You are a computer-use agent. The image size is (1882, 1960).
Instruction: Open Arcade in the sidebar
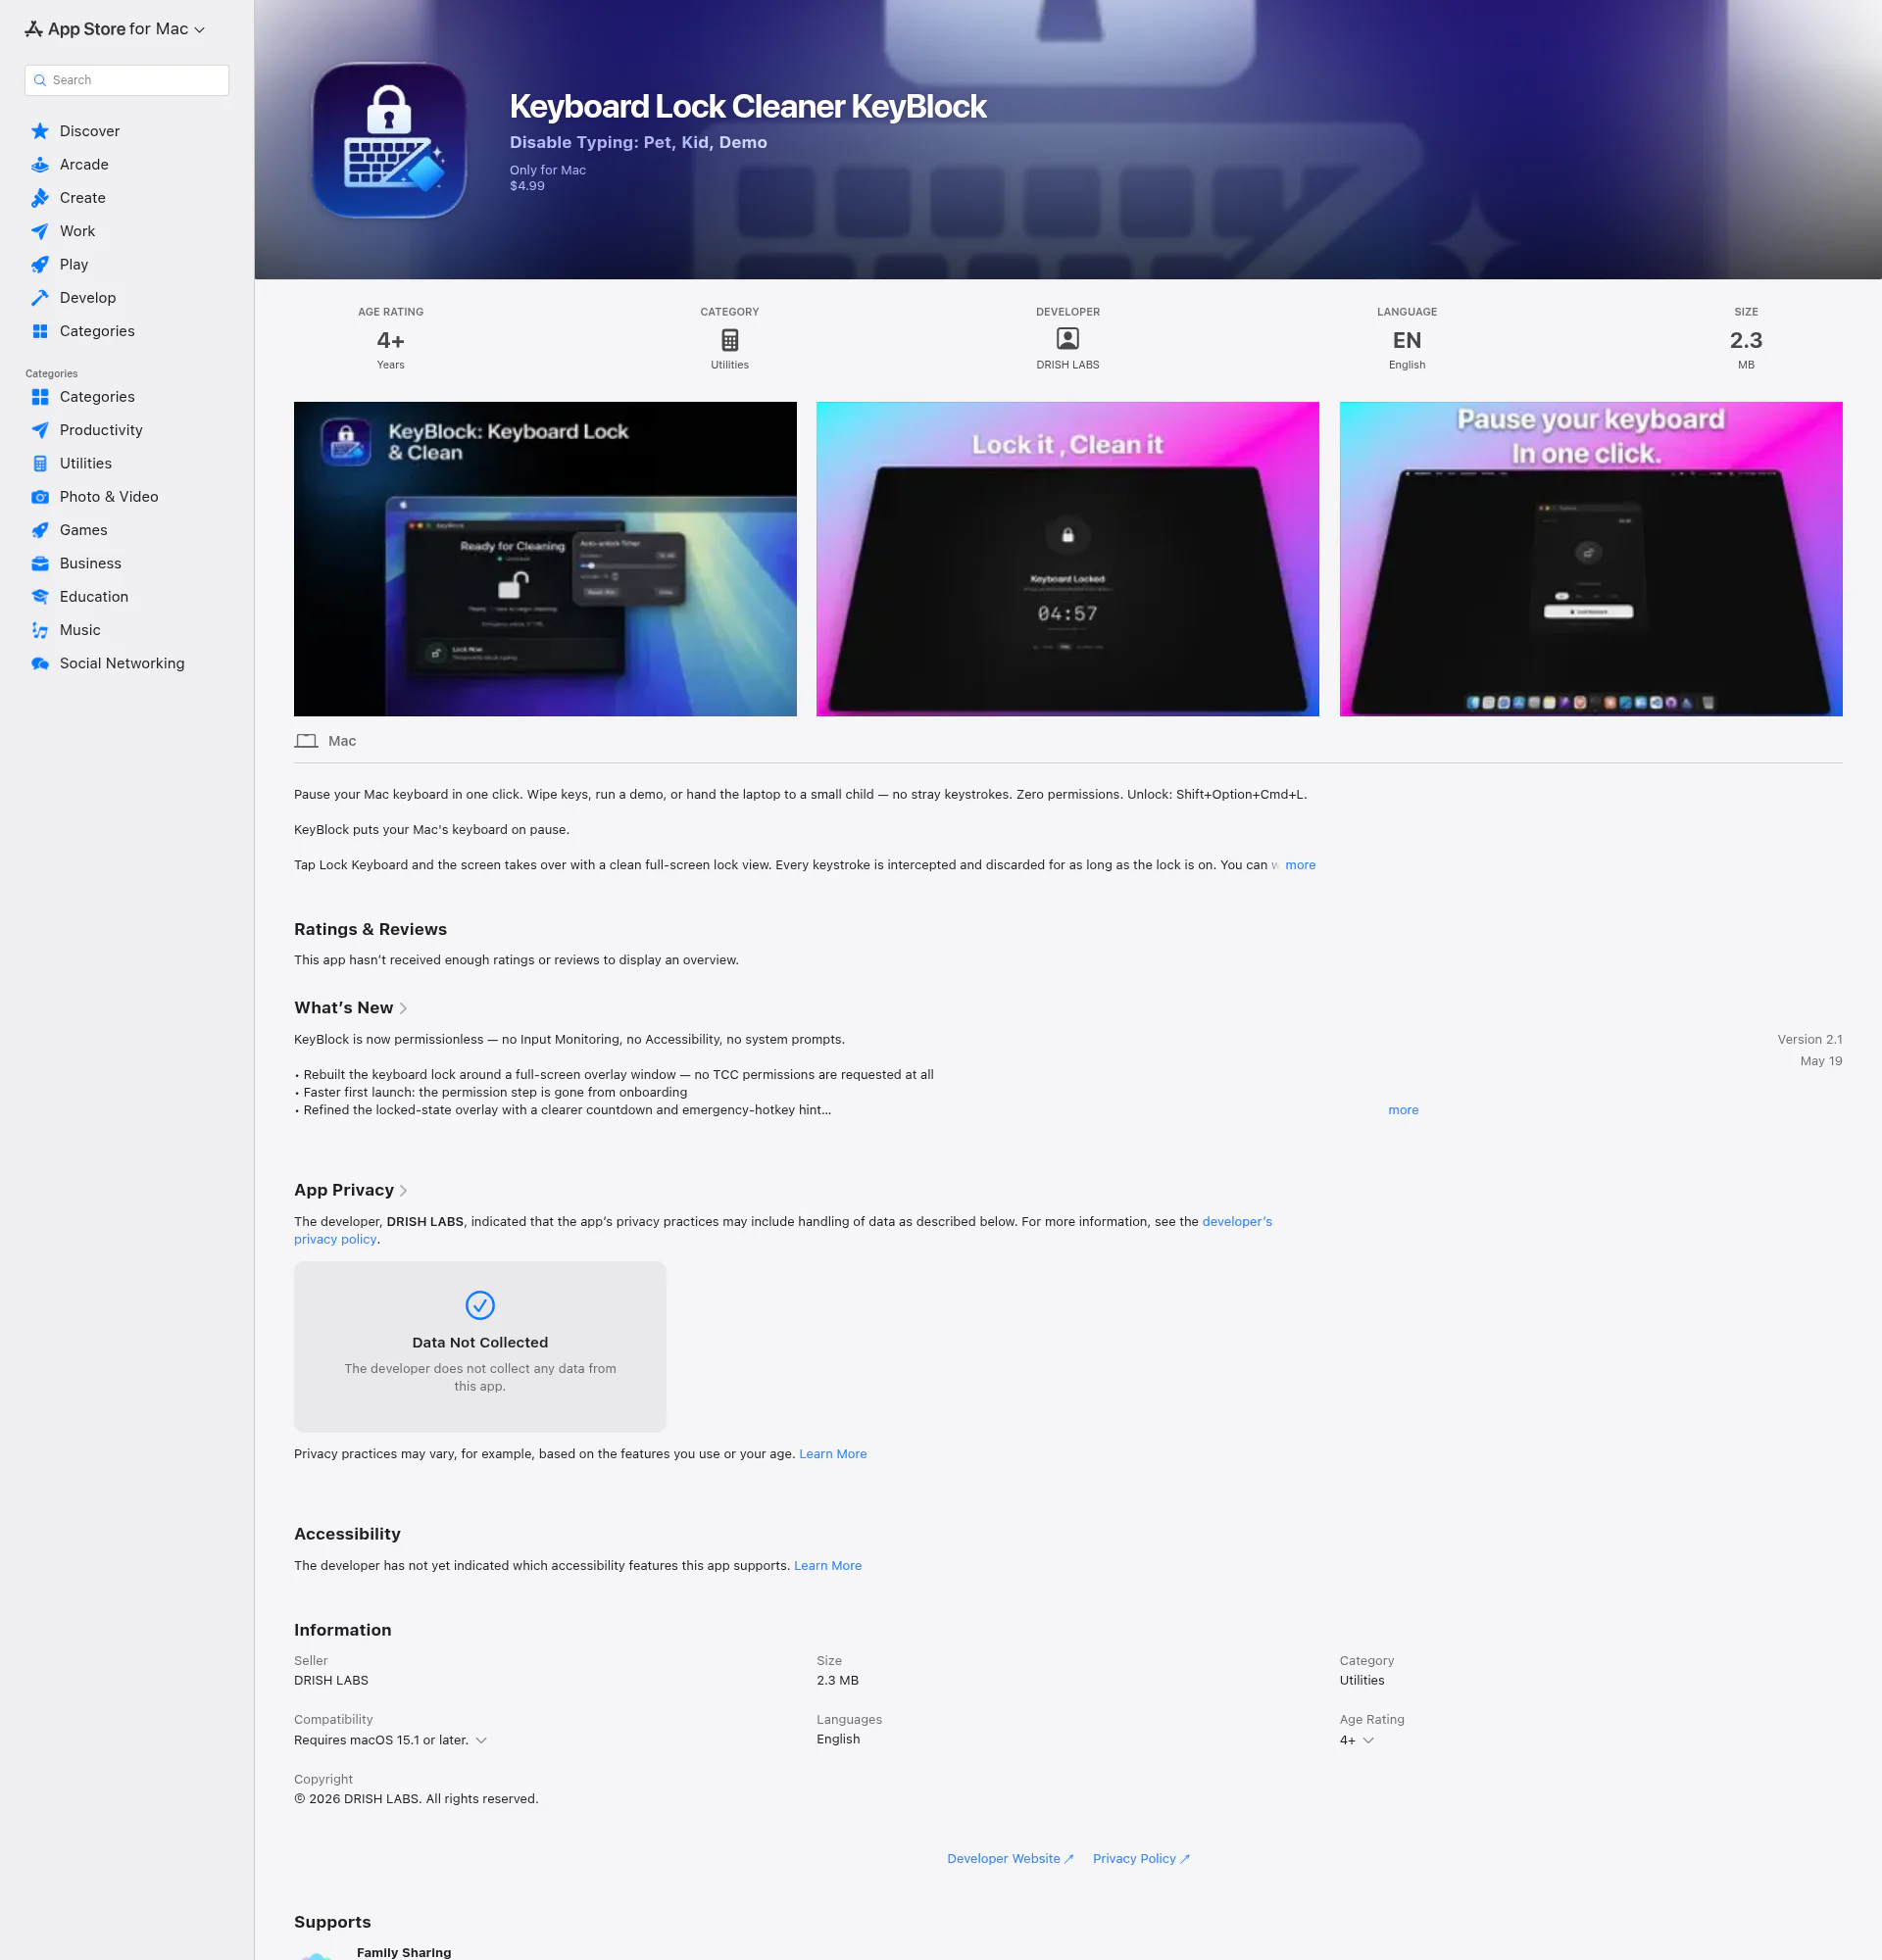click(x=84, y=164)
